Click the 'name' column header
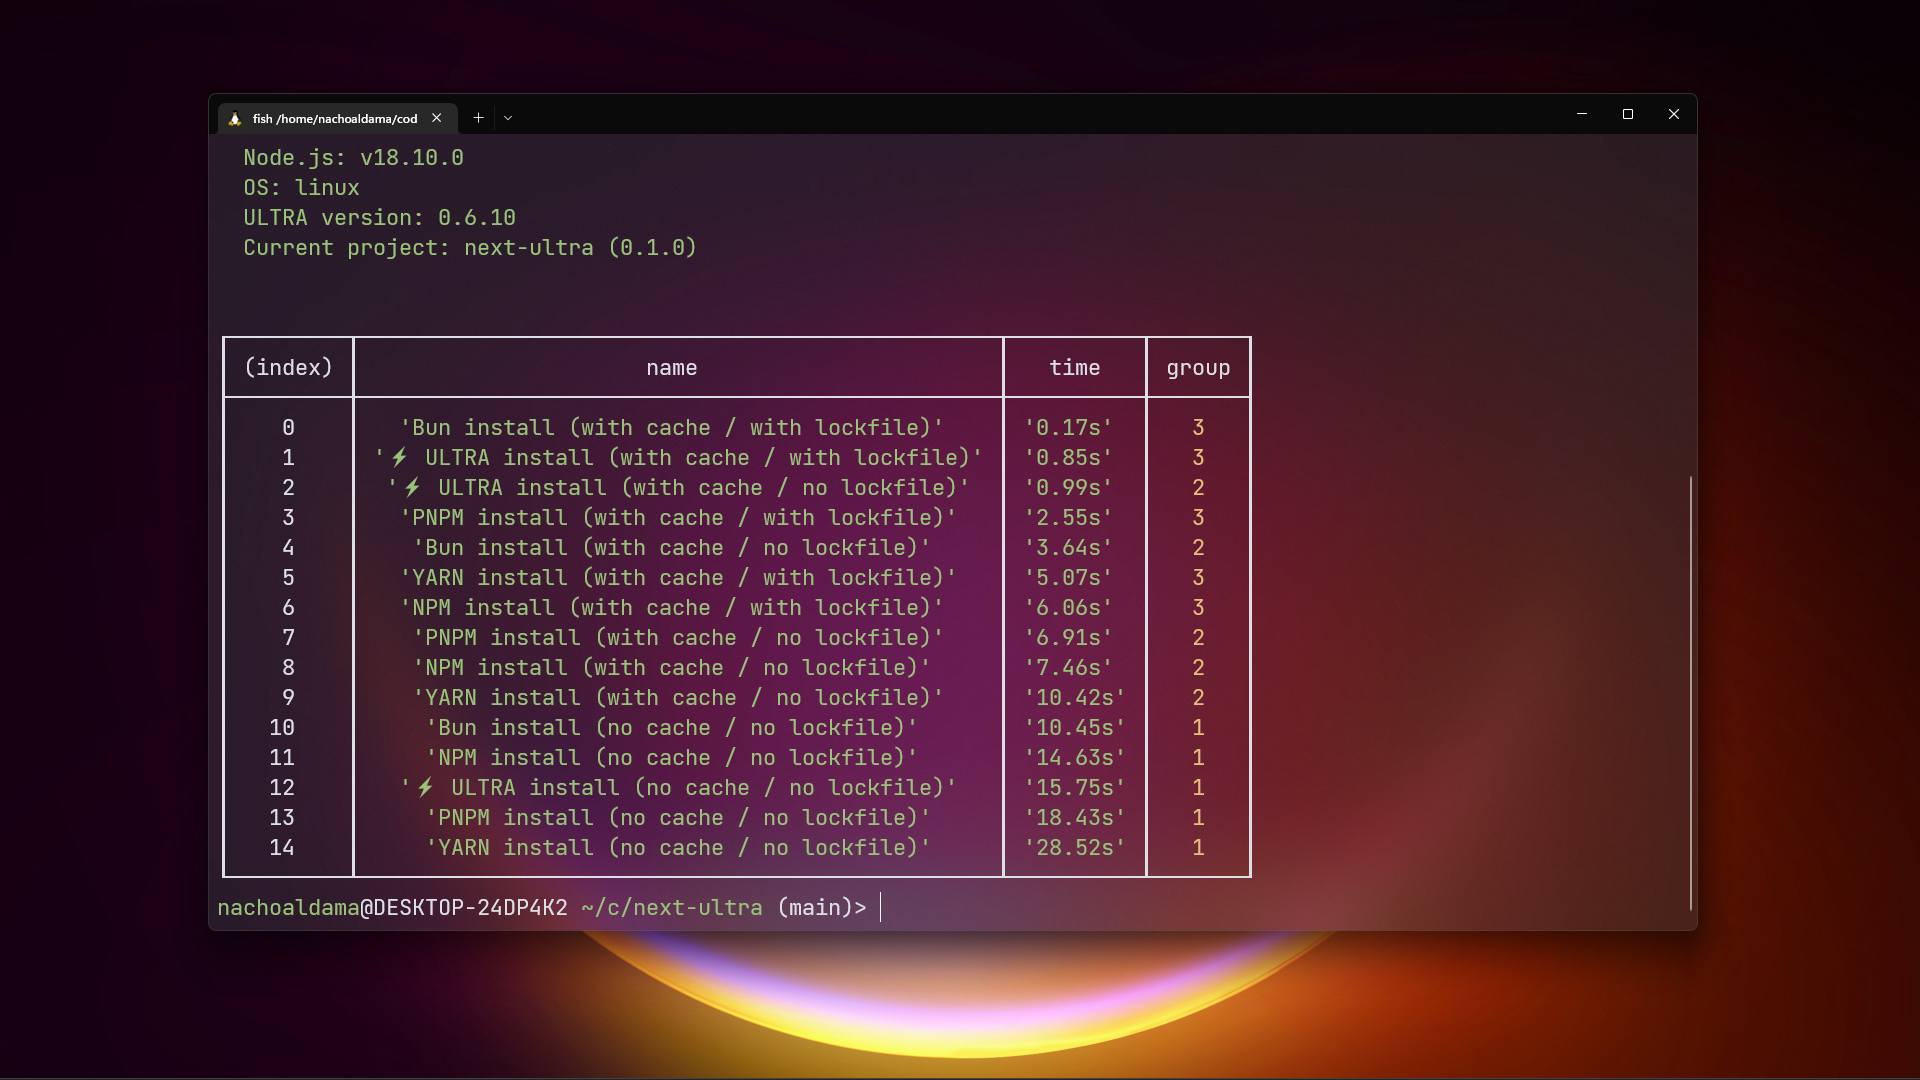This screenshot has width=1920, height=1080. pyautogui.click(x=671, y=368)
